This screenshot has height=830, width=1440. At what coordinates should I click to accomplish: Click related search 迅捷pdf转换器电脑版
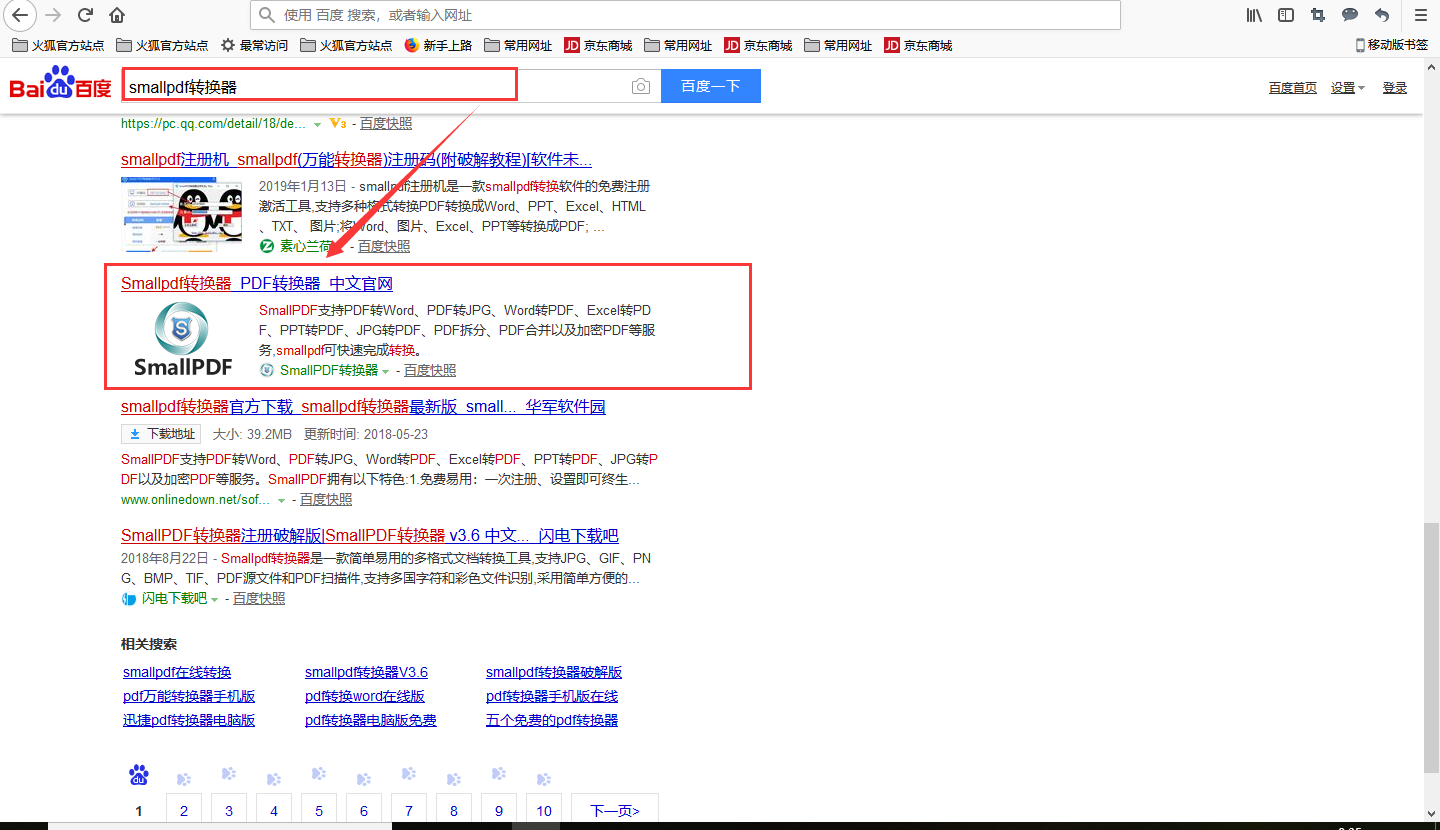[x=189, y=720]
